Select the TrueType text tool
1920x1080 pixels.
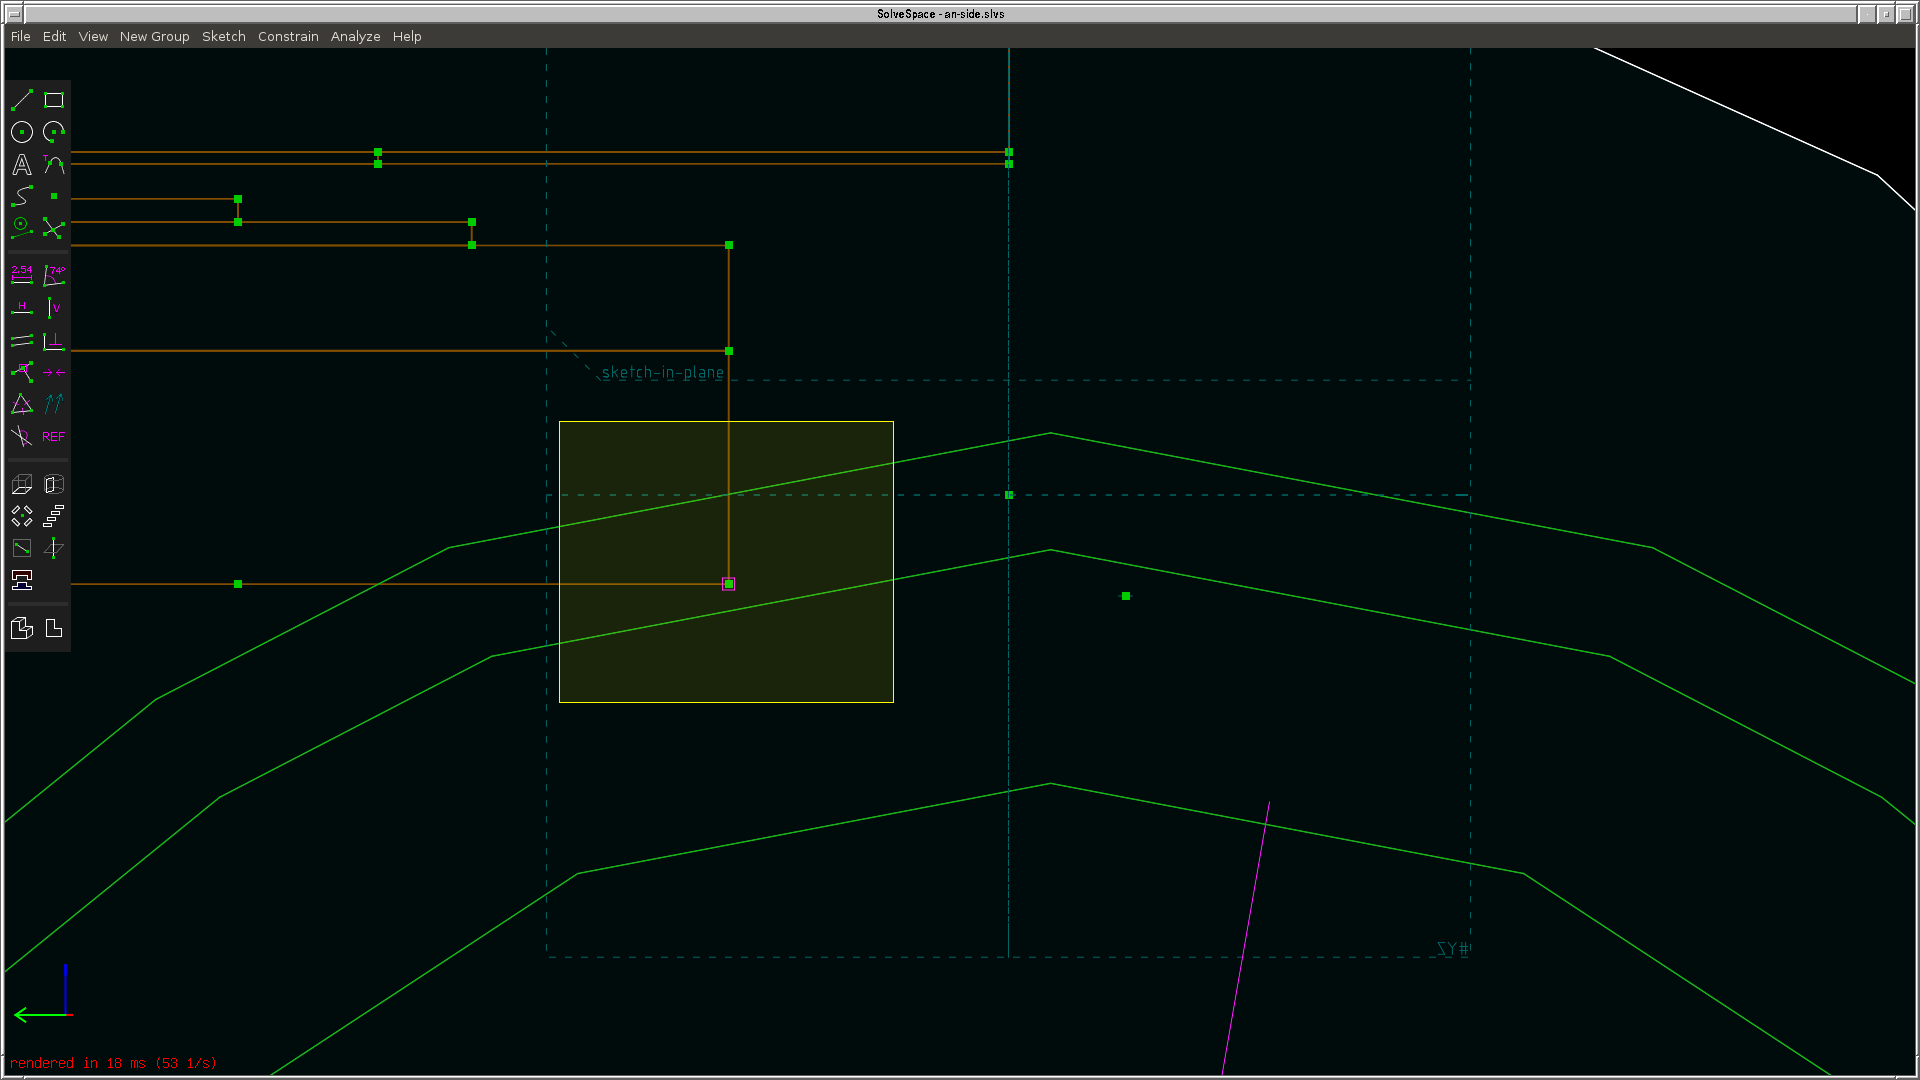22,165
